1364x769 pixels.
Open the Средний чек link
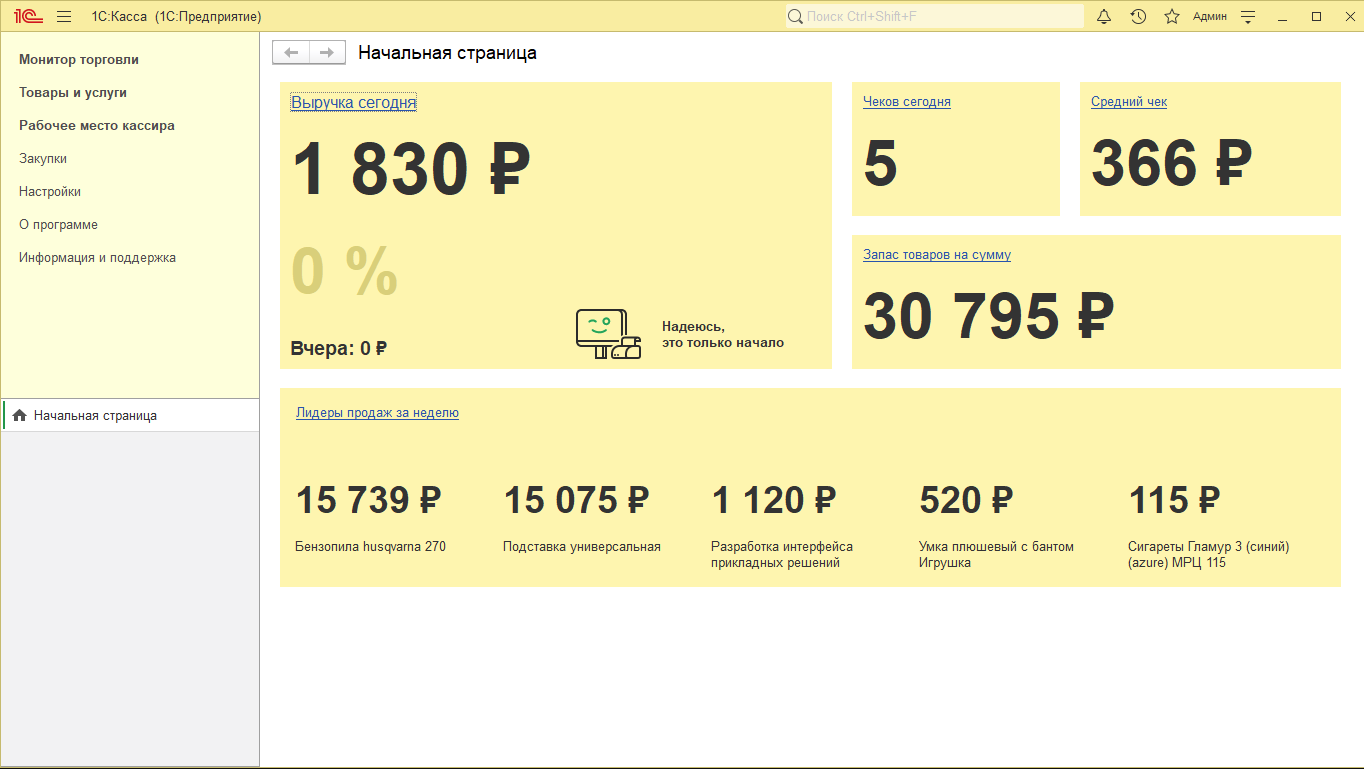pos(1129,101)
